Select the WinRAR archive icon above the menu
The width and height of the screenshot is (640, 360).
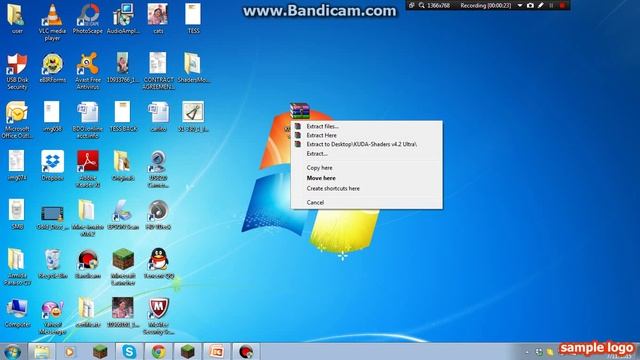(300, 111)
